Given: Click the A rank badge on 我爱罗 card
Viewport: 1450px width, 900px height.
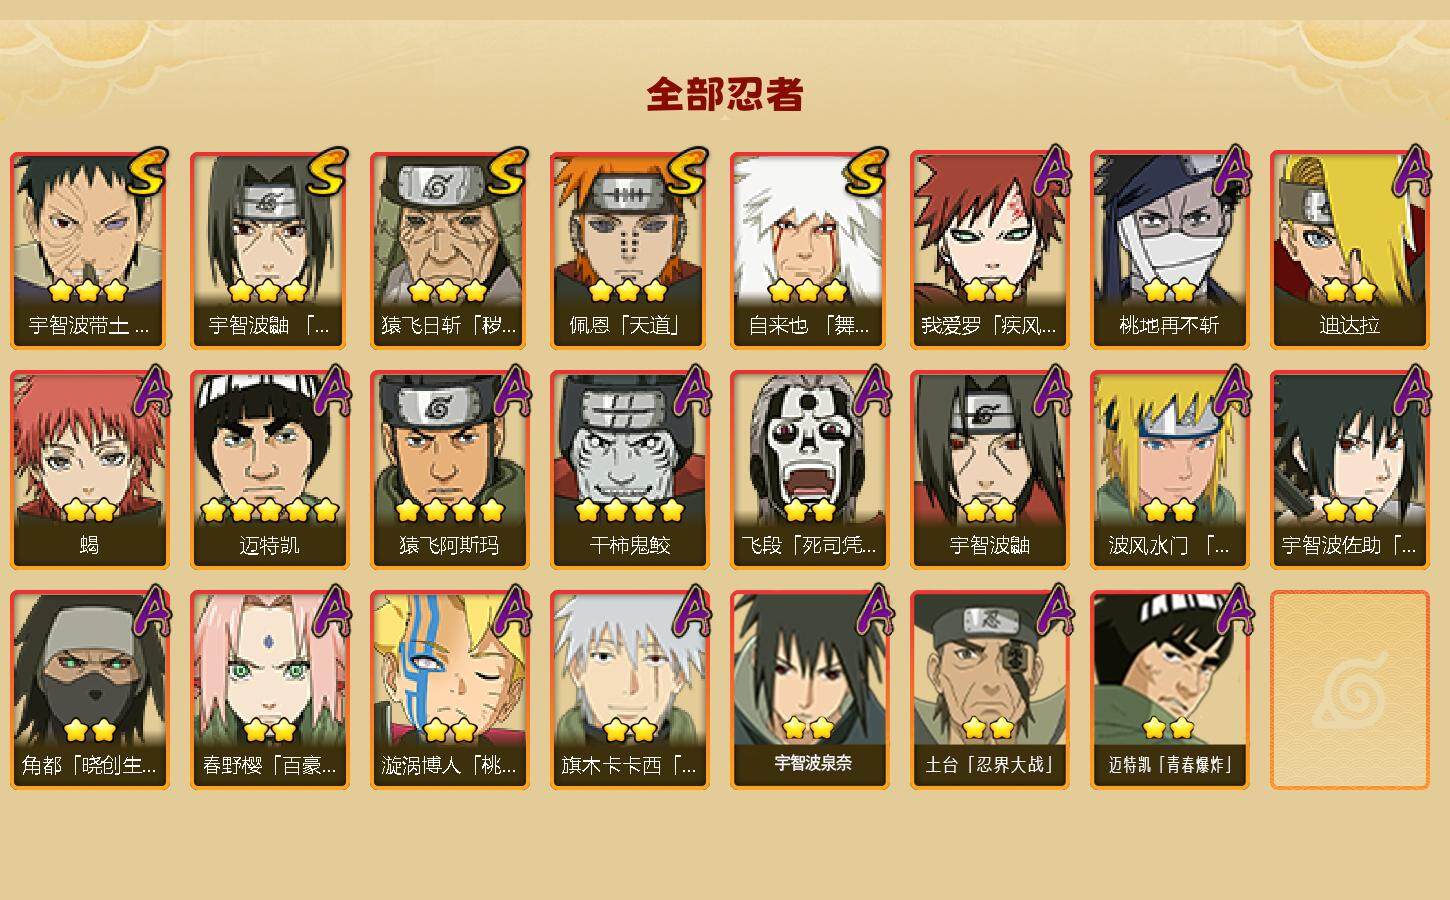Looking at the screenshot, I should [x=1050, y=172].
